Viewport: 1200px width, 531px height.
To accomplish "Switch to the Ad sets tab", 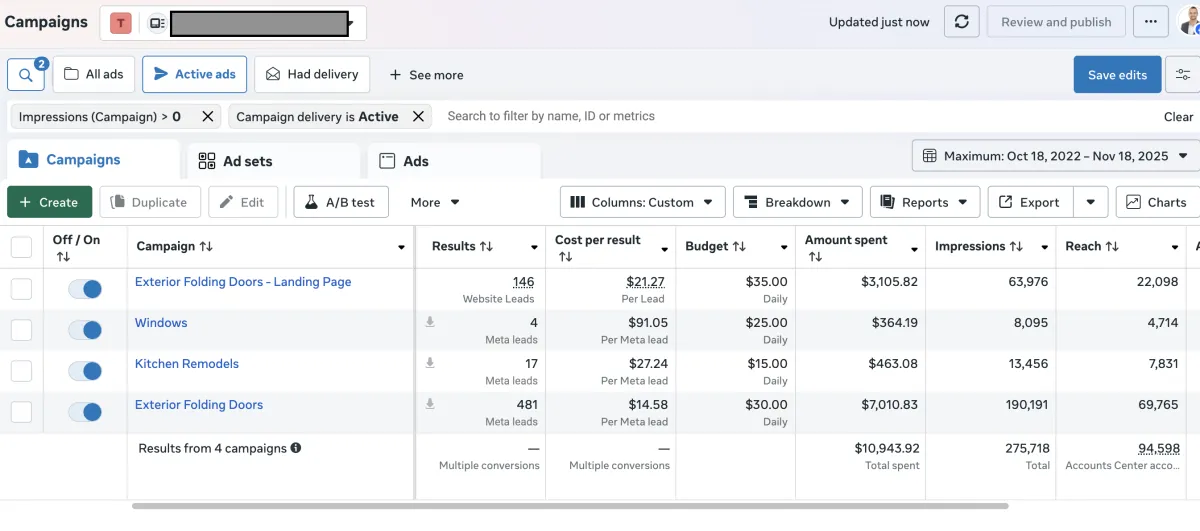I will click(247, 161).
